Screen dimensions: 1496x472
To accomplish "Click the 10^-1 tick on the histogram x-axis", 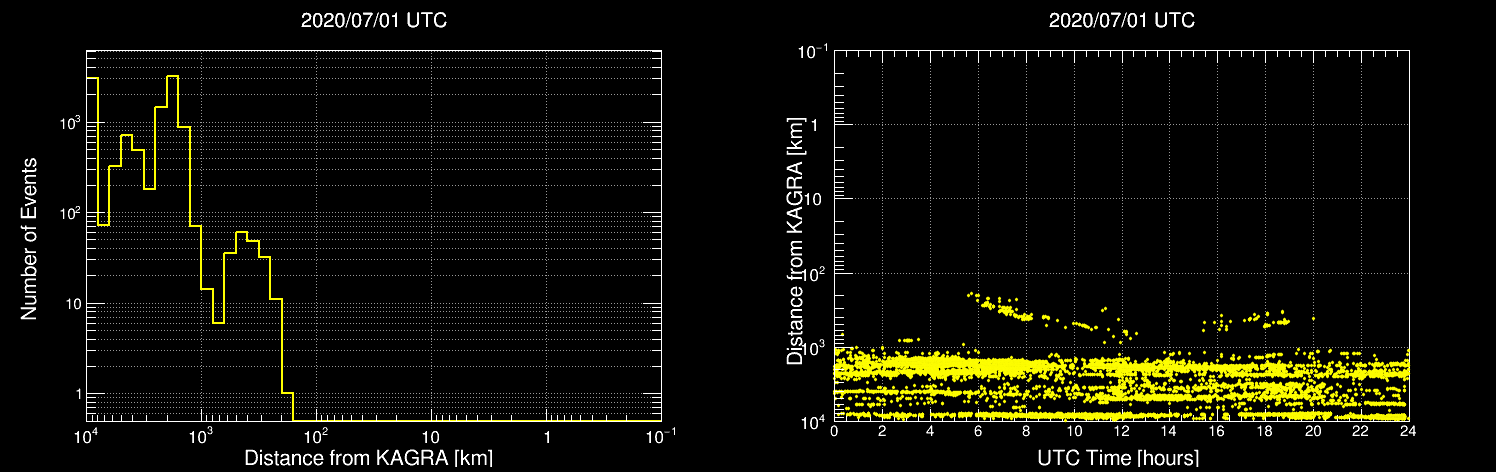I will (x=661, y=435).
